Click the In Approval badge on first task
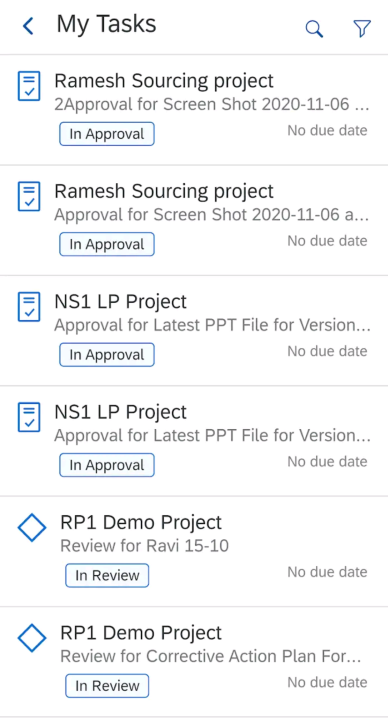 click(107, 134)
